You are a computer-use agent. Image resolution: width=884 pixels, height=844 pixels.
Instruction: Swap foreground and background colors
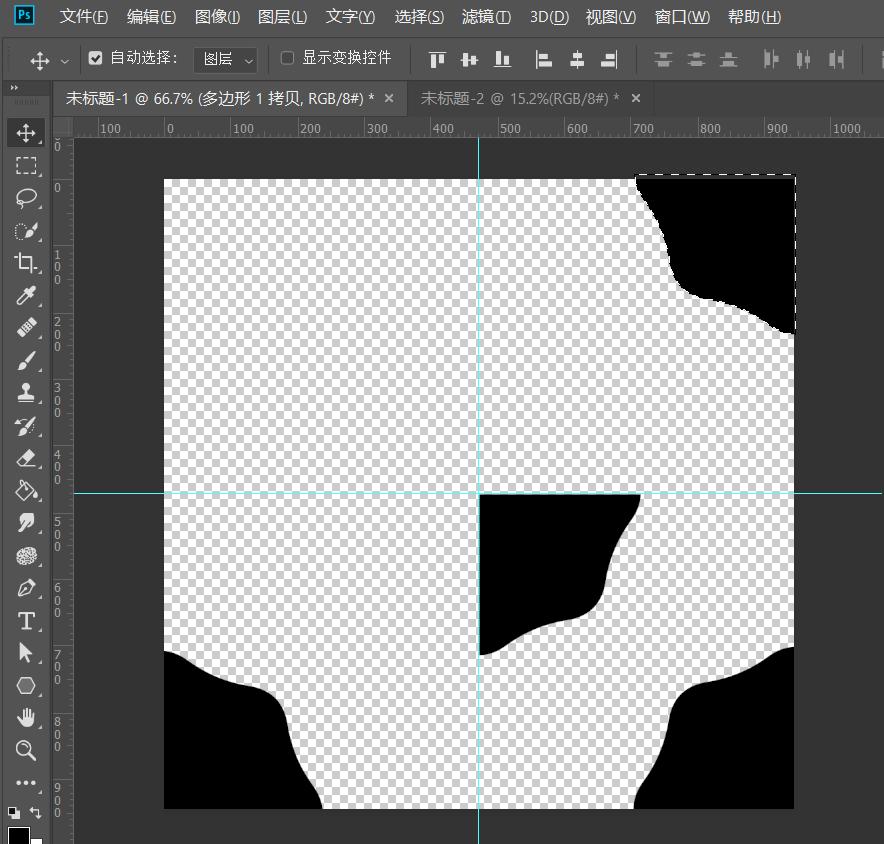[37, 813]
